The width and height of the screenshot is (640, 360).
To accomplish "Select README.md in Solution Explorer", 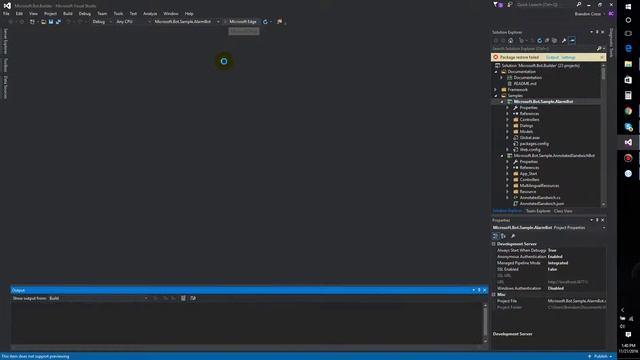I will (525, 84).
